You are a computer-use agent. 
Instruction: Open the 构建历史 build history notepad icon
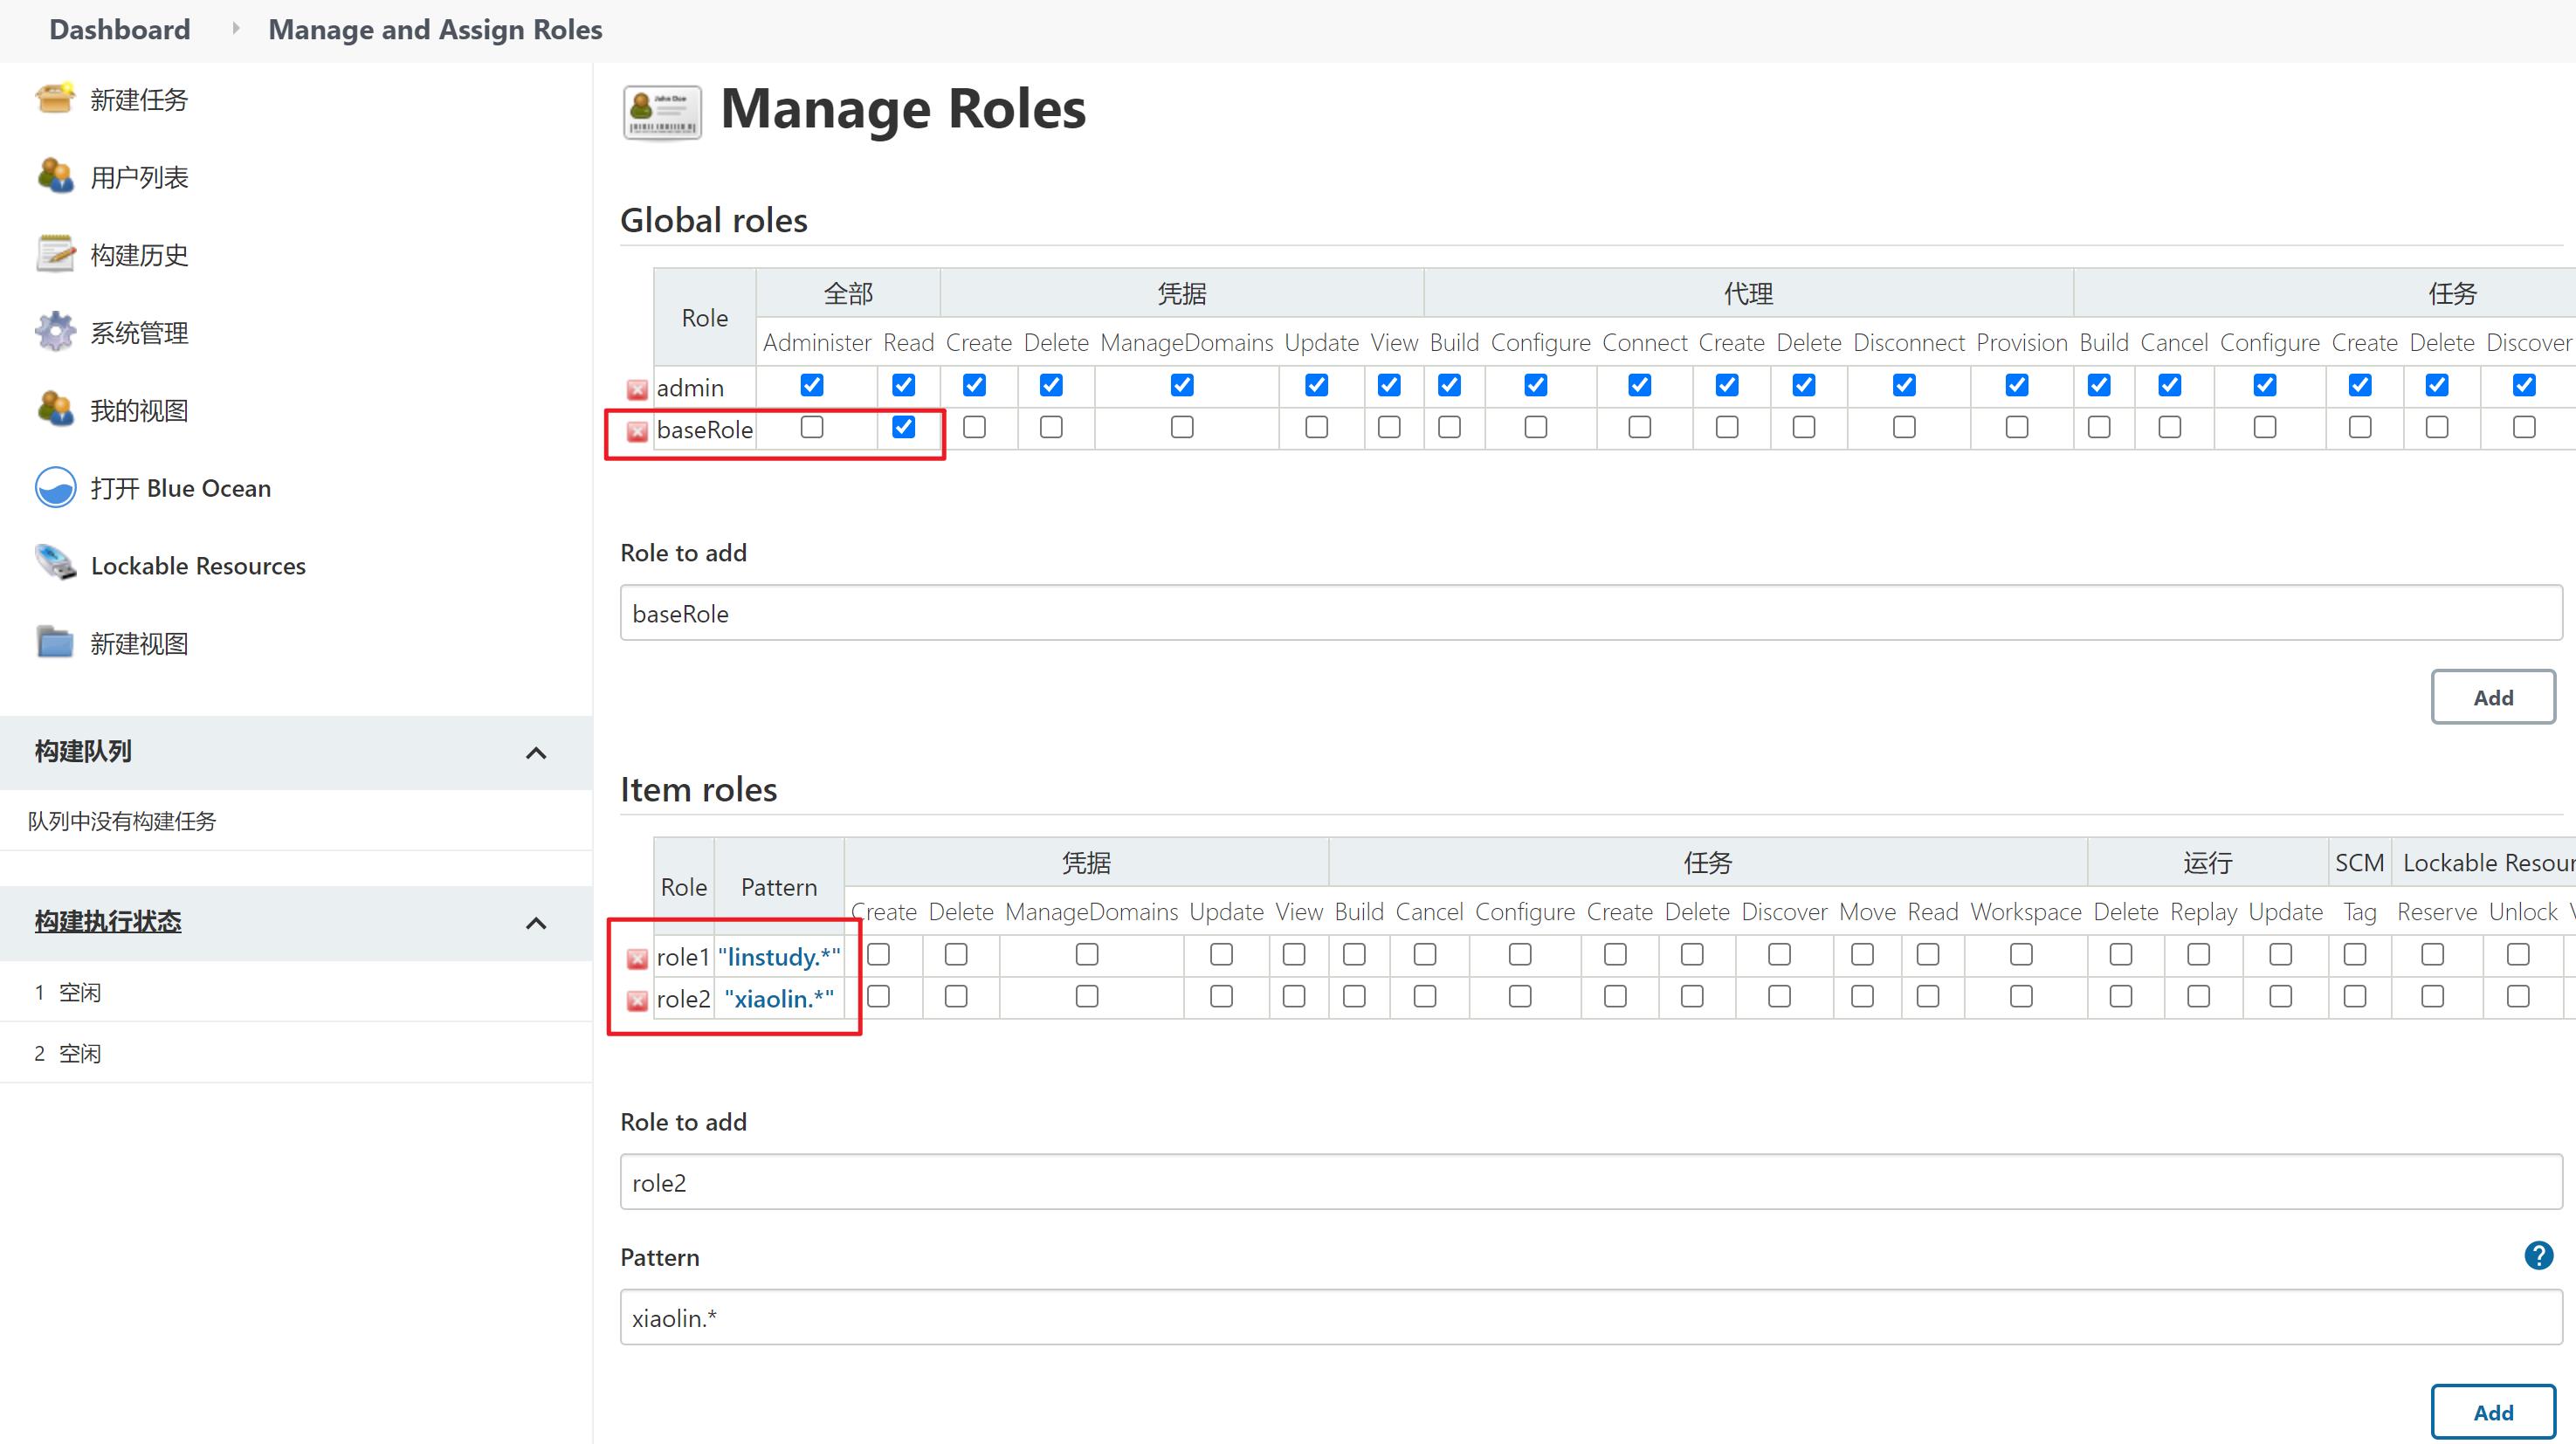(x=55, y=254)
